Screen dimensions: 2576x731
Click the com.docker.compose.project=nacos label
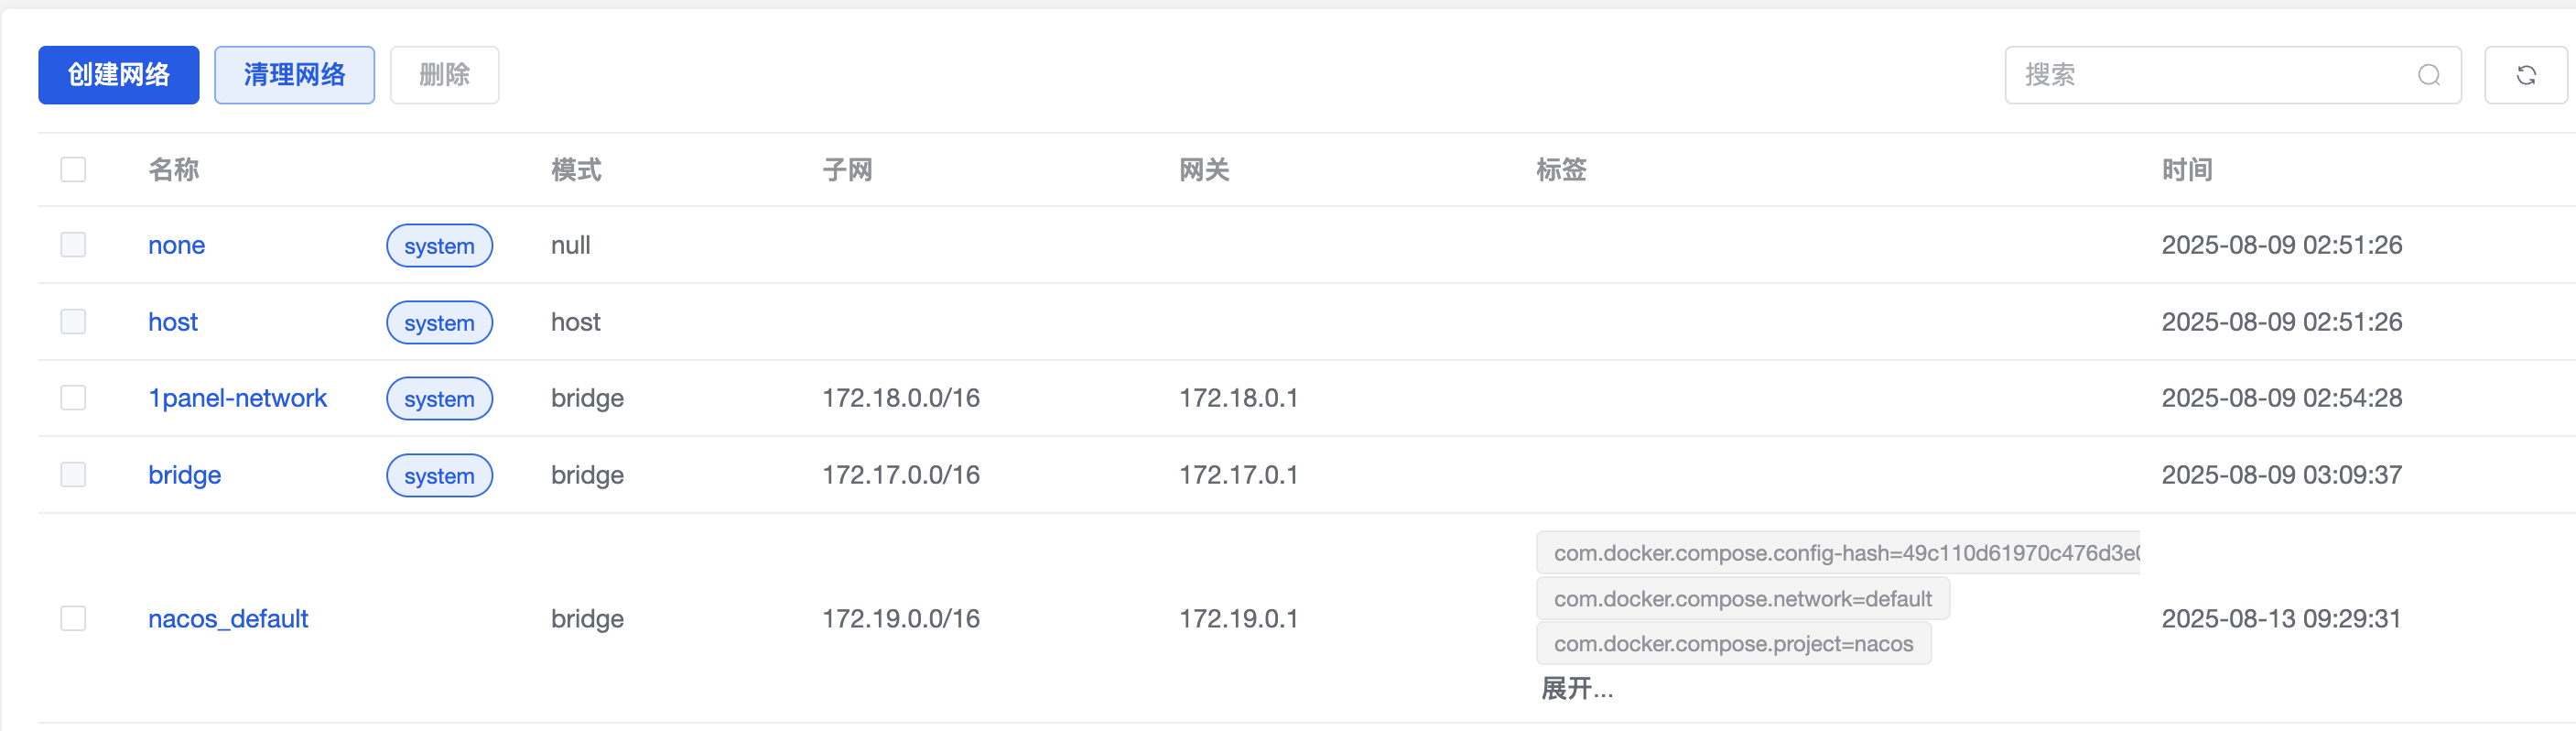pos(1733,643)
